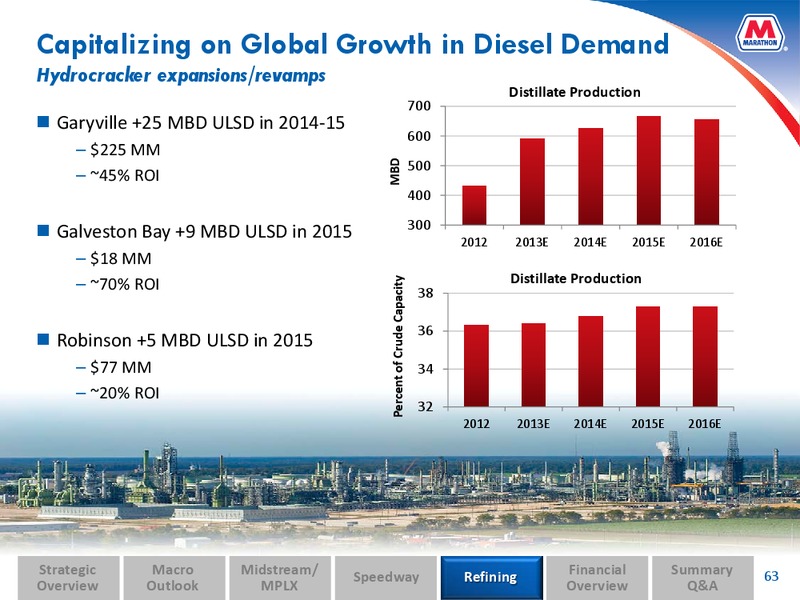The height and width of the screenshot is (600, 800).
Task: Click the slide page number 63
Action: tap(771, 576)
